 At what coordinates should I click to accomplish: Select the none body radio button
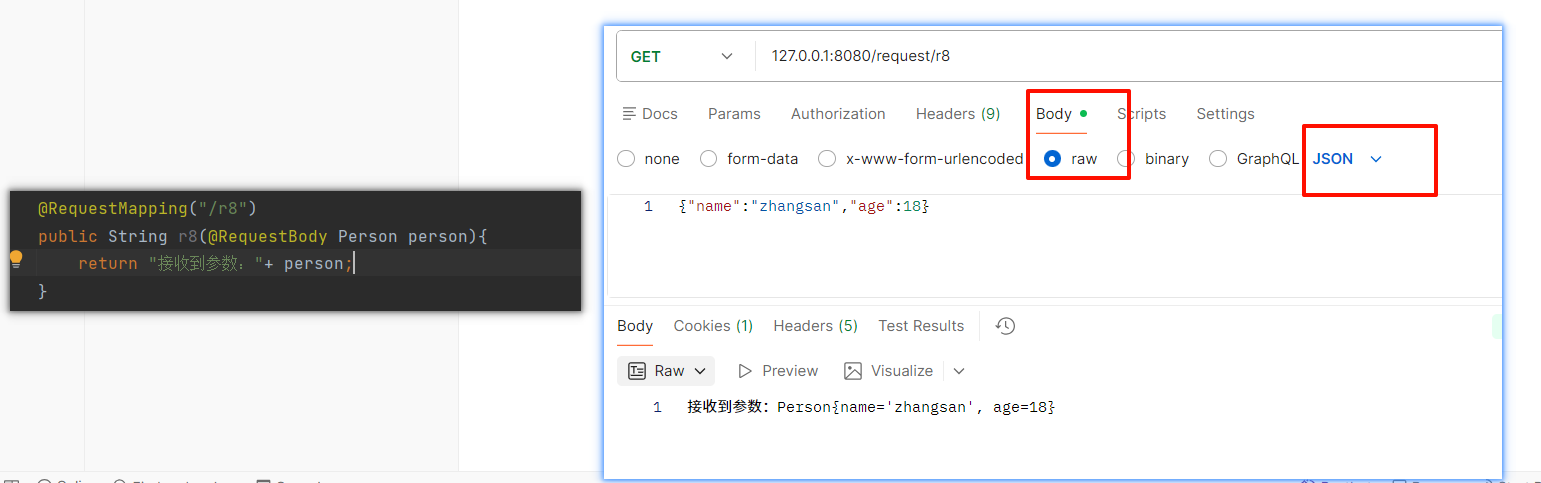pos(627,159)
